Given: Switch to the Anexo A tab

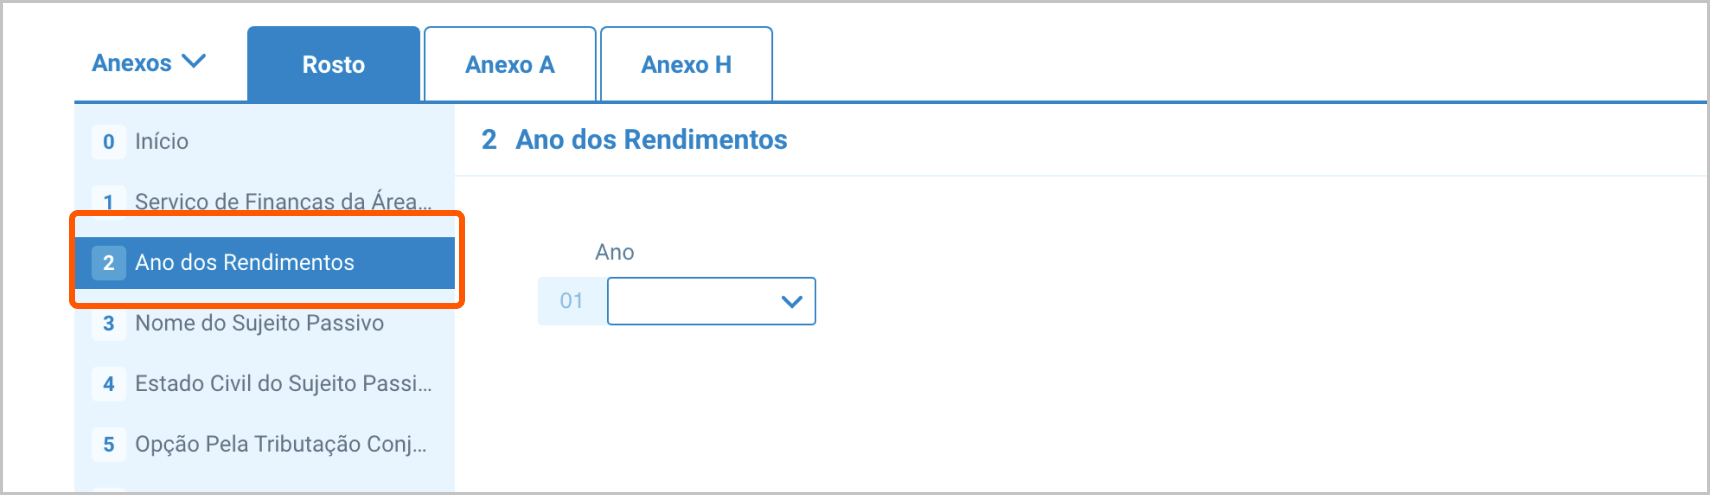Looking at the screenshot, I should (510, 65).
